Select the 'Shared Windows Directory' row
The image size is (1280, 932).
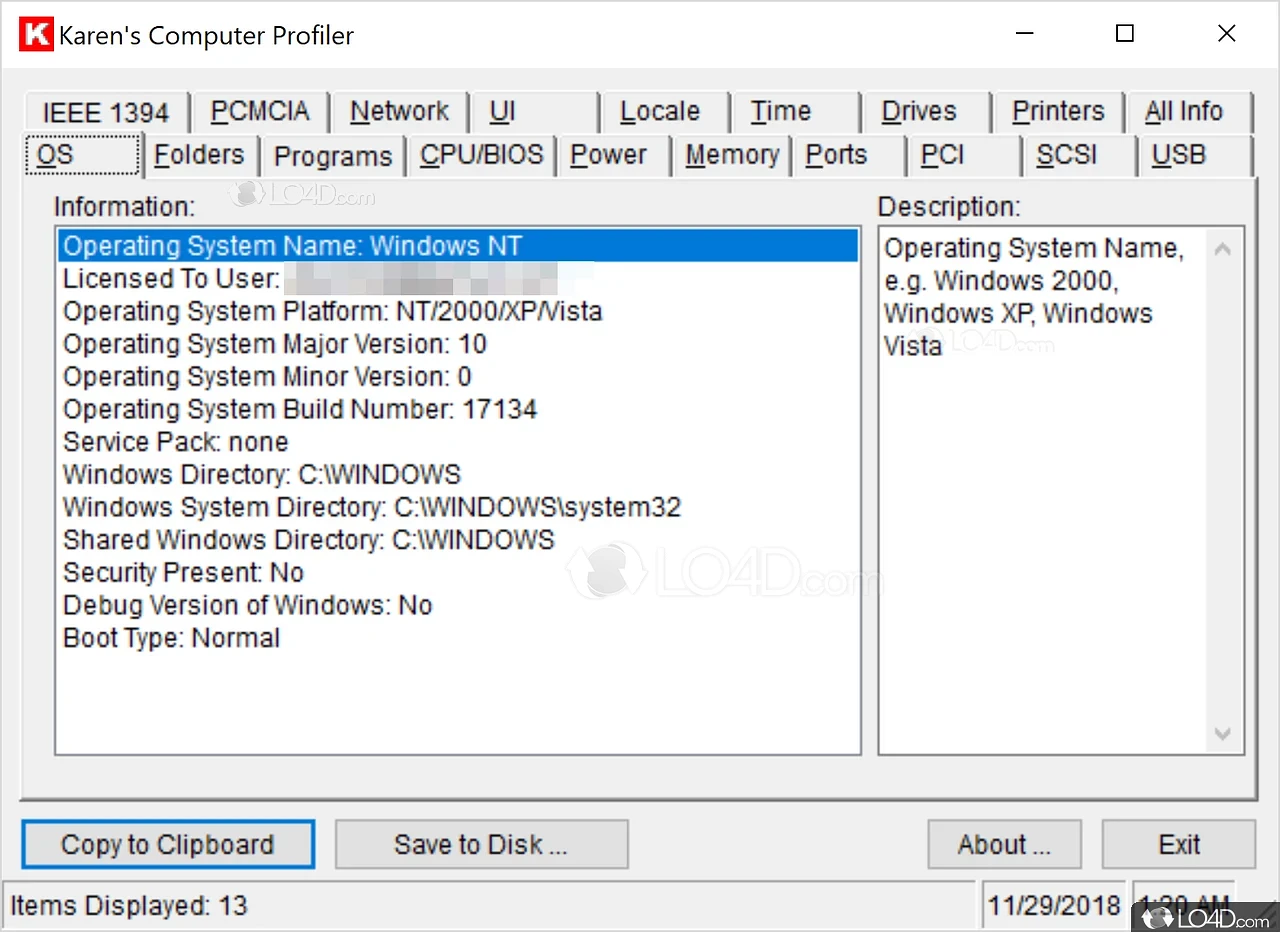(x=458, y=540)
